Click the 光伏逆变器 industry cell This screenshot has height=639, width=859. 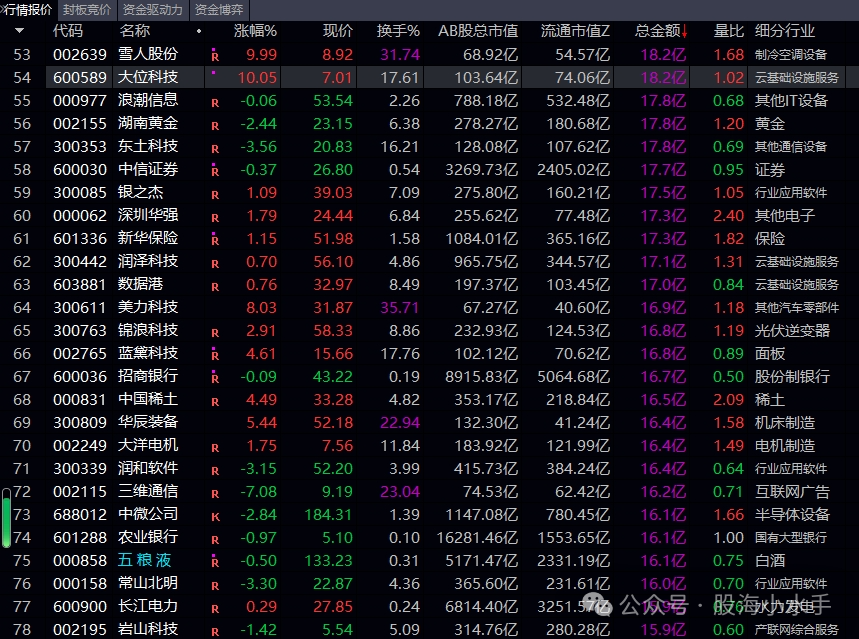(x=792, y=330)
